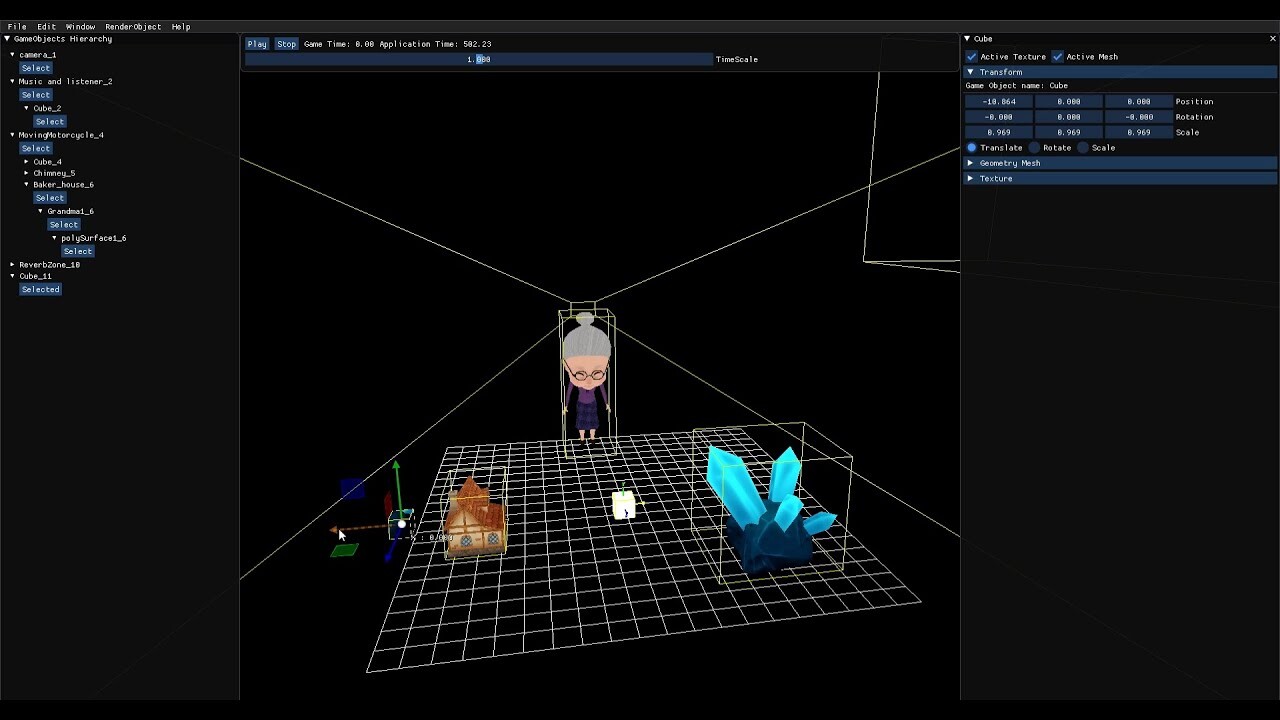Select the Grandma1_6 object
Image resolution: width=1280 pixels, height=720 pixels.
63,224
